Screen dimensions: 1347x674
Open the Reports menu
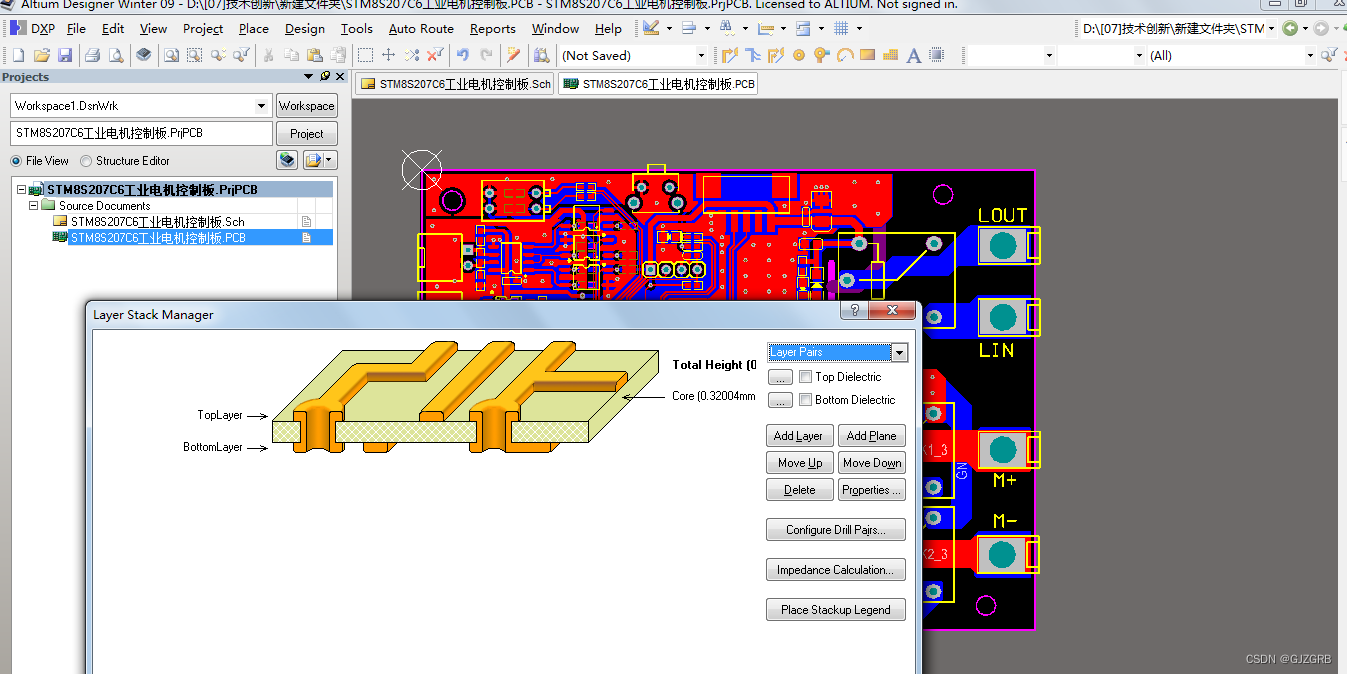[493, 29]
